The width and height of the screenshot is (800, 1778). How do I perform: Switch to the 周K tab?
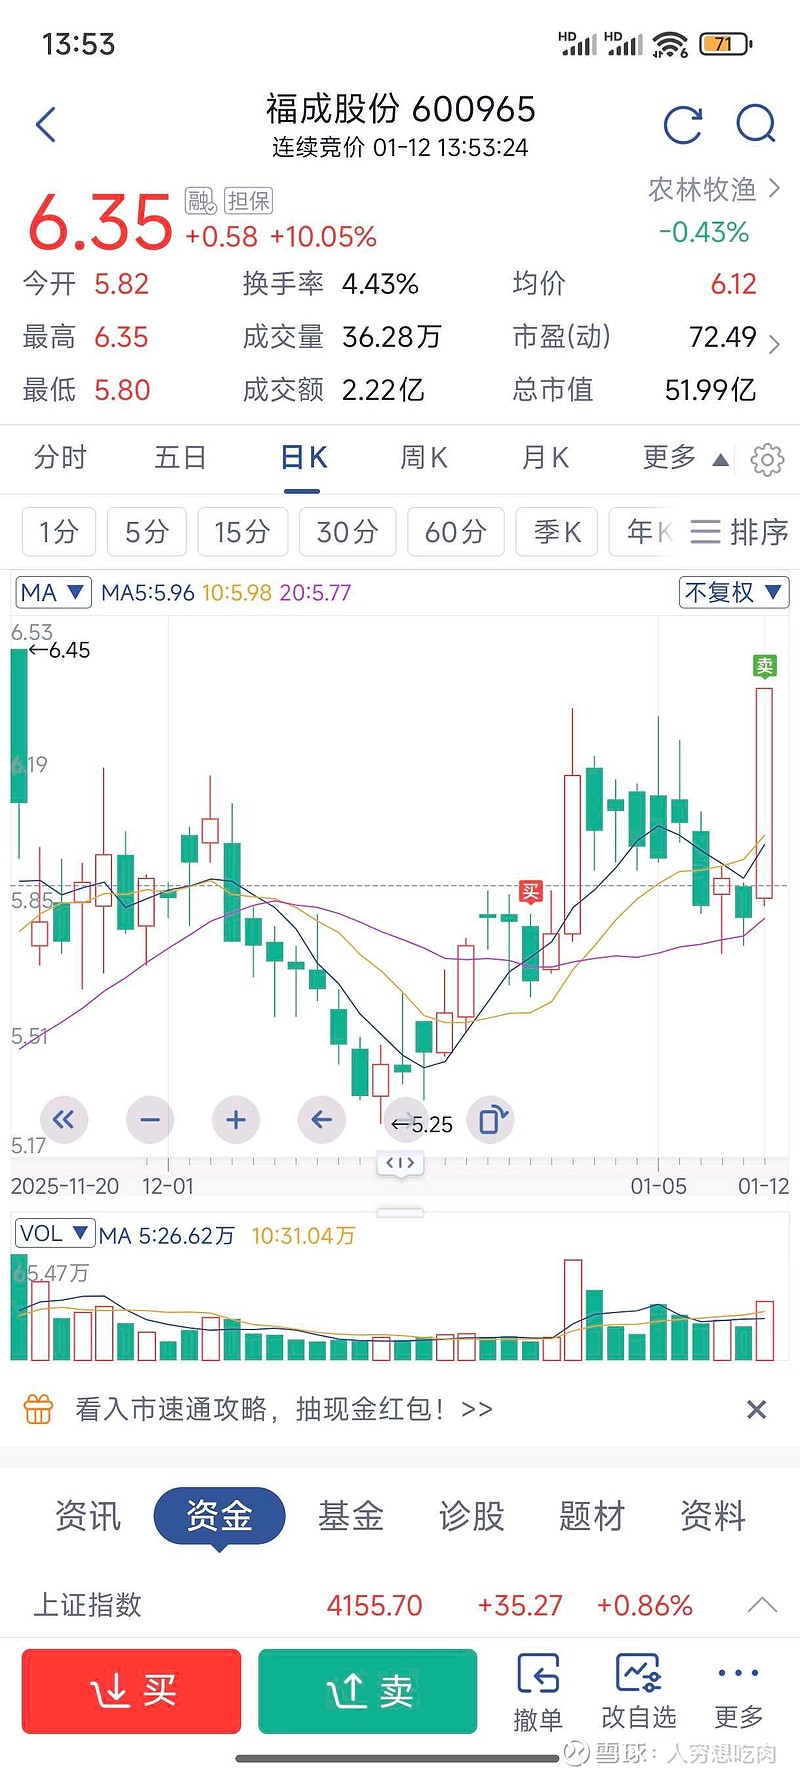(424, 459)
